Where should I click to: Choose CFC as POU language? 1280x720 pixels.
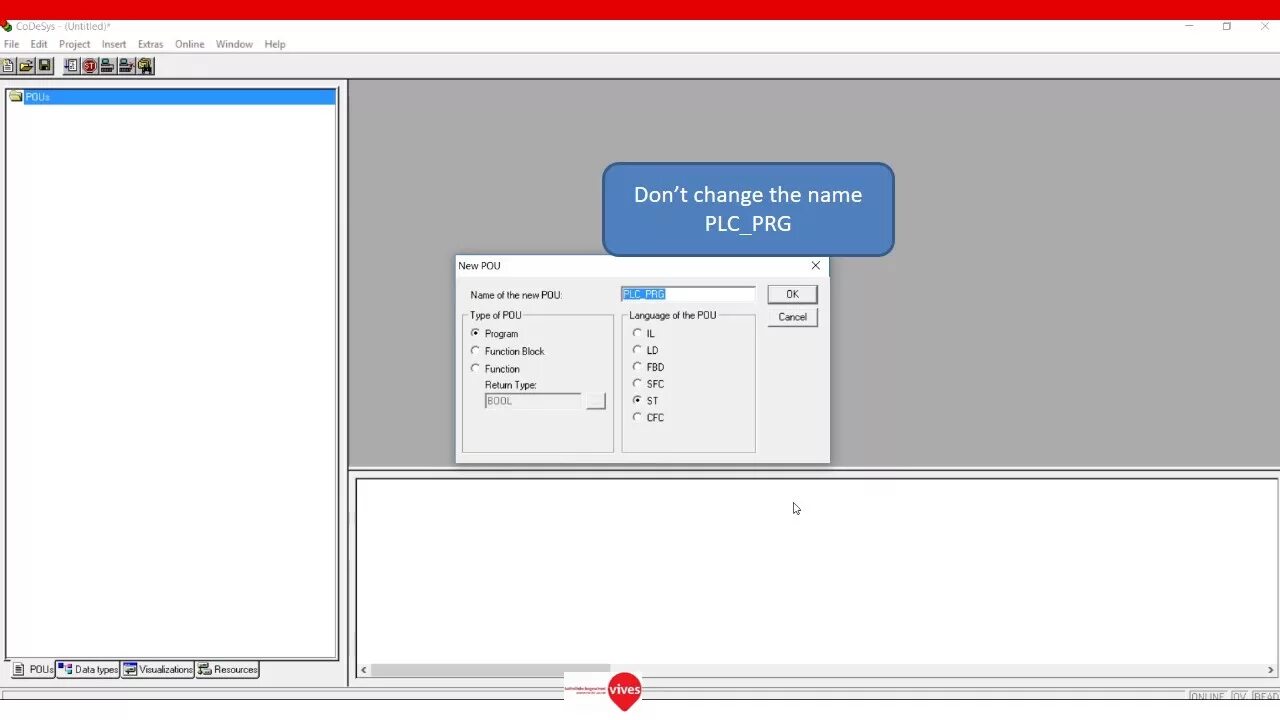637,417
